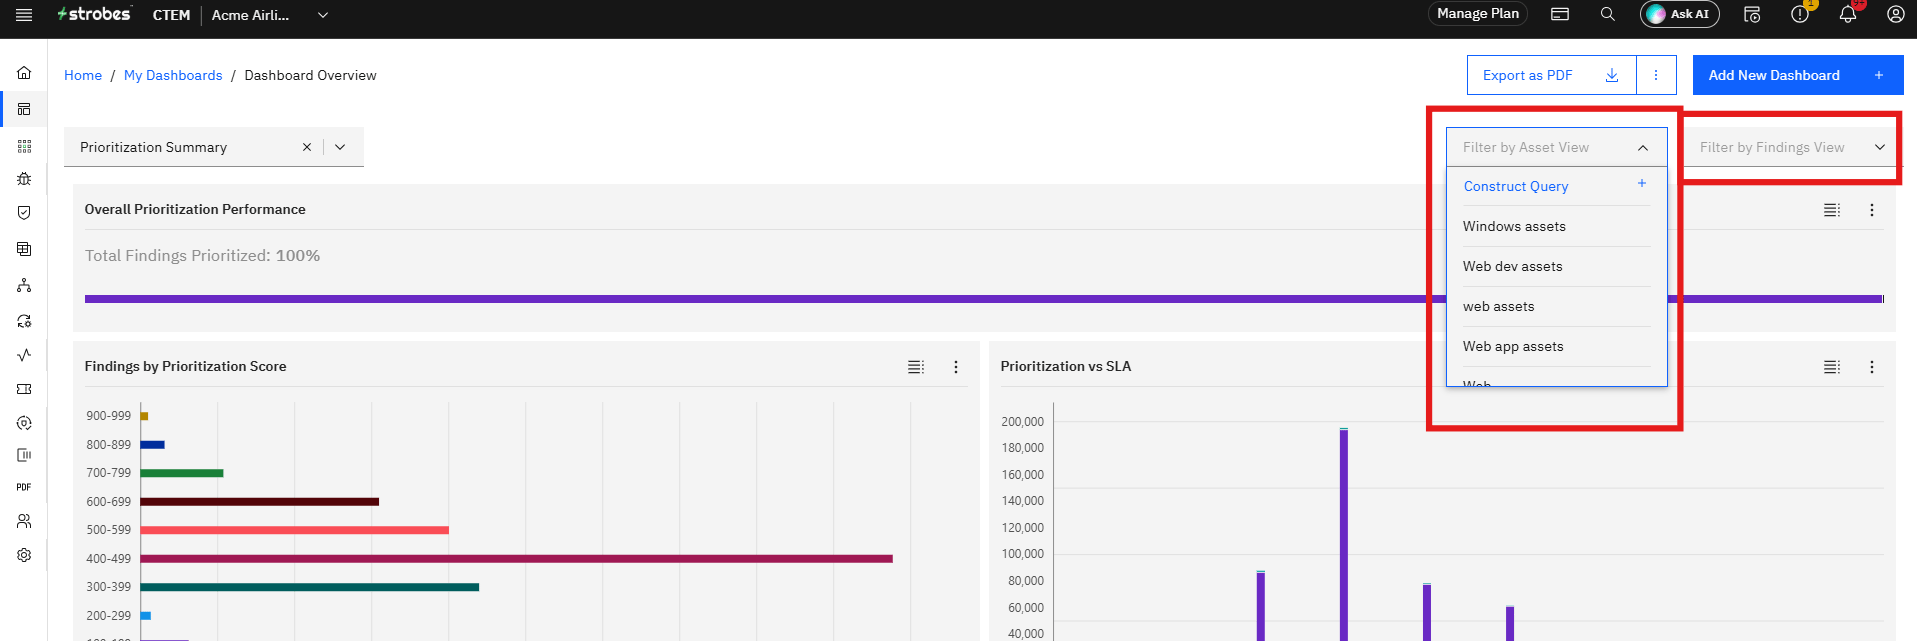The image size is (1917, 641).
Task: Select Web dev assets filter option
Action: (x=1556, y=266)
